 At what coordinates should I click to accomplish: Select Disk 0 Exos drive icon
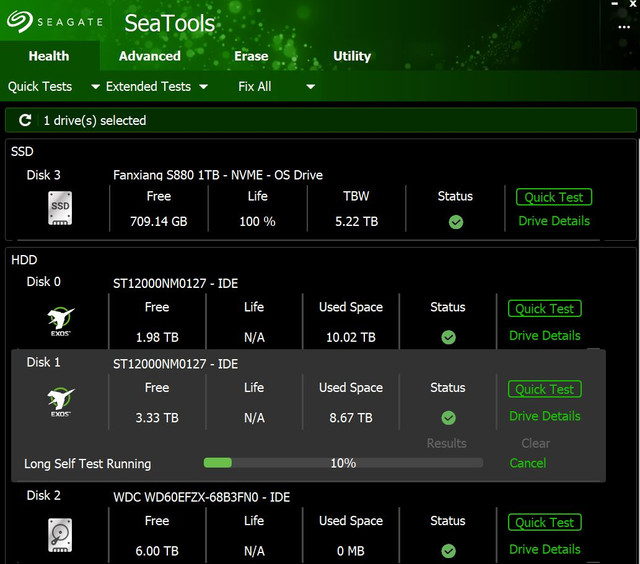[61, 319]
